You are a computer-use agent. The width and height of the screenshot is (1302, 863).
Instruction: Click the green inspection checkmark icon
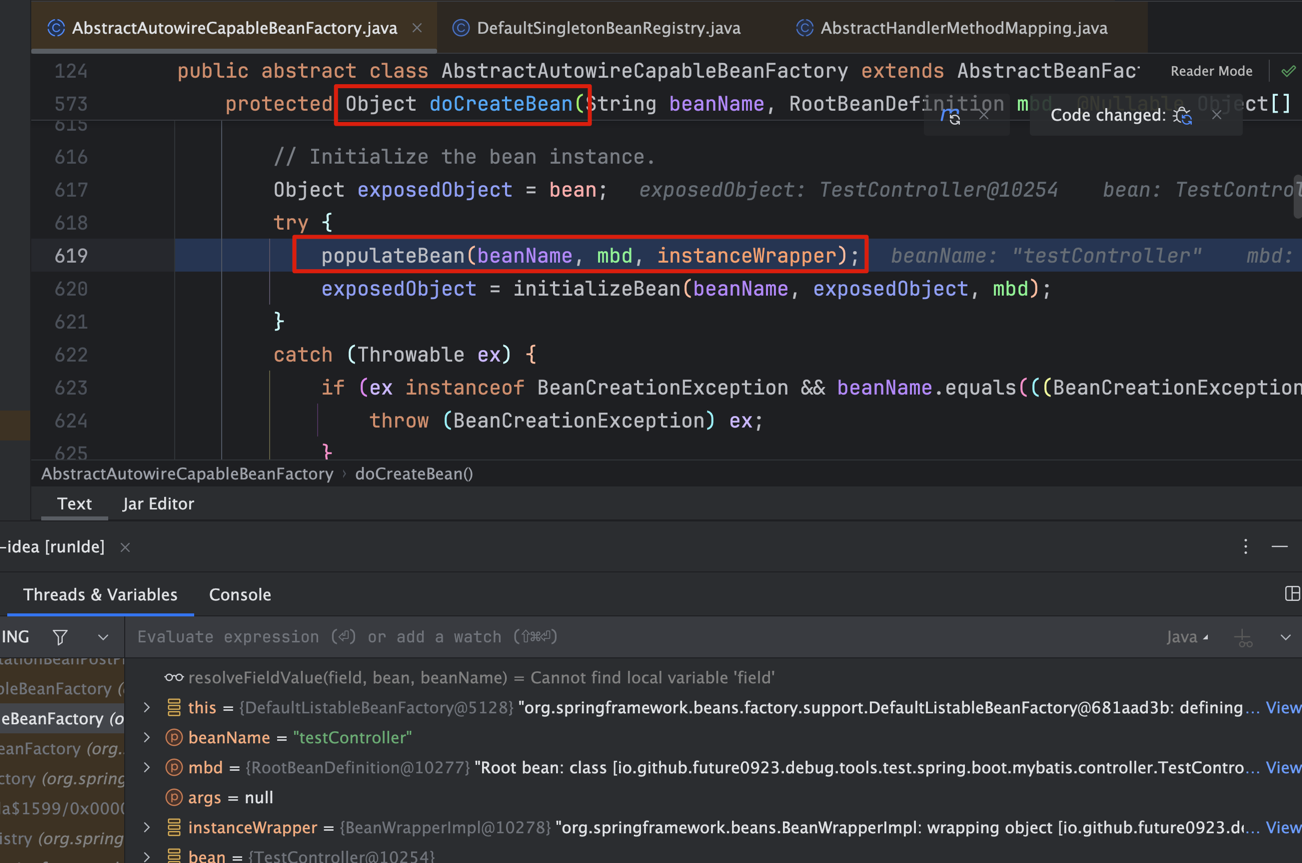click(1288, 71)
